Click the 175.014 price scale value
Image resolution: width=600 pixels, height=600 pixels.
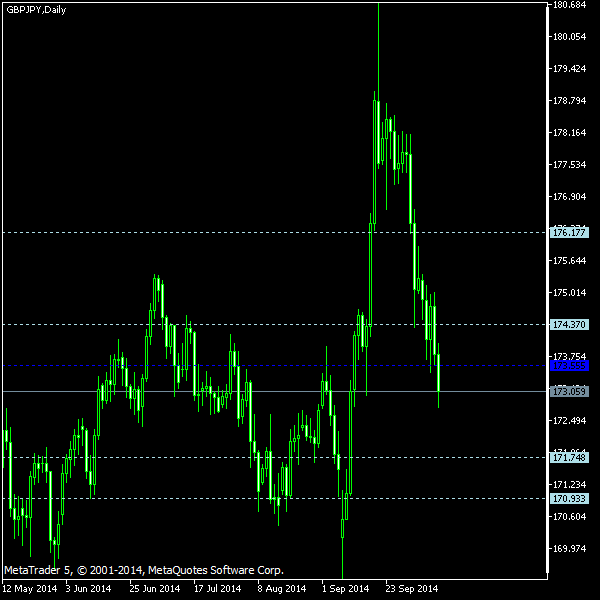tap(569, 293)
